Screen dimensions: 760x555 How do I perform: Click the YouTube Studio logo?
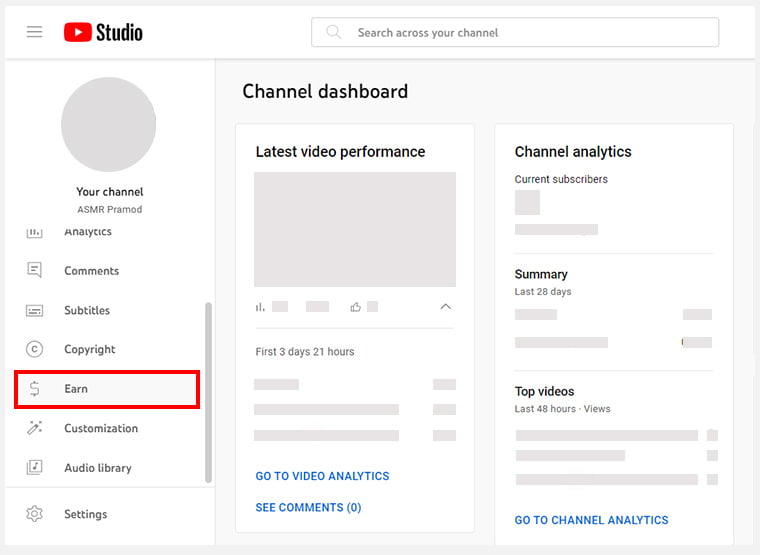tap(103, 32)
